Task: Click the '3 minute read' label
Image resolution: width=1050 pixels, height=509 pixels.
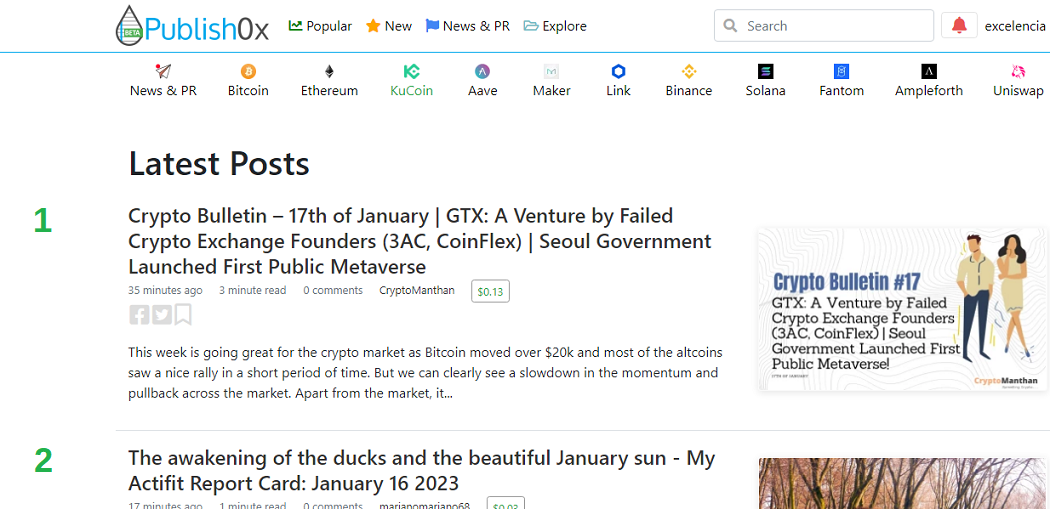Action: pyautogui.click(x=252, y=290)
